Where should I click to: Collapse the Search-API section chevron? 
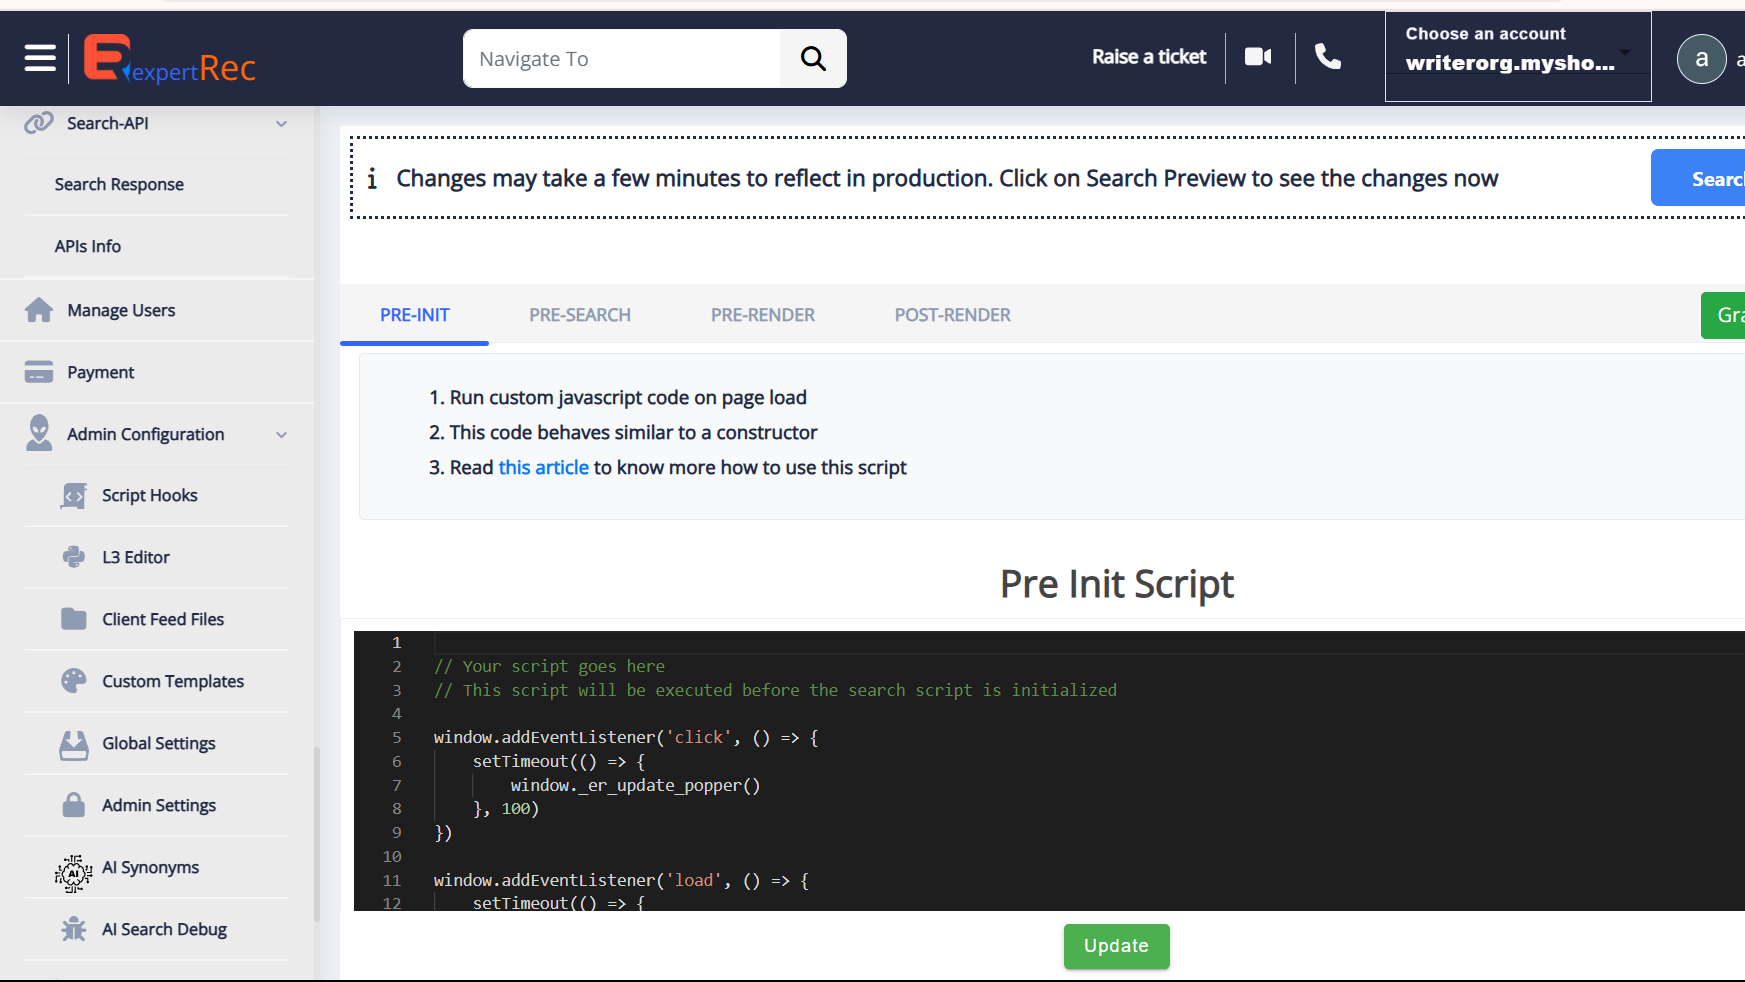(x=281, y=124)
